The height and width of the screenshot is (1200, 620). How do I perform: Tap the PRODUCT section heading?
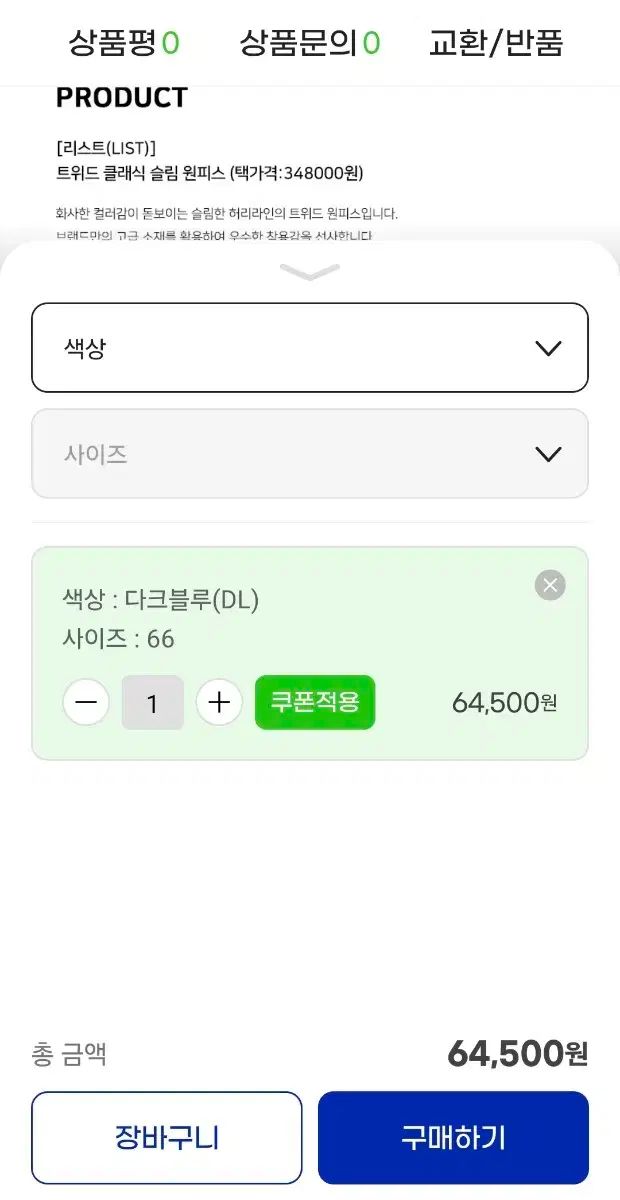121,98
